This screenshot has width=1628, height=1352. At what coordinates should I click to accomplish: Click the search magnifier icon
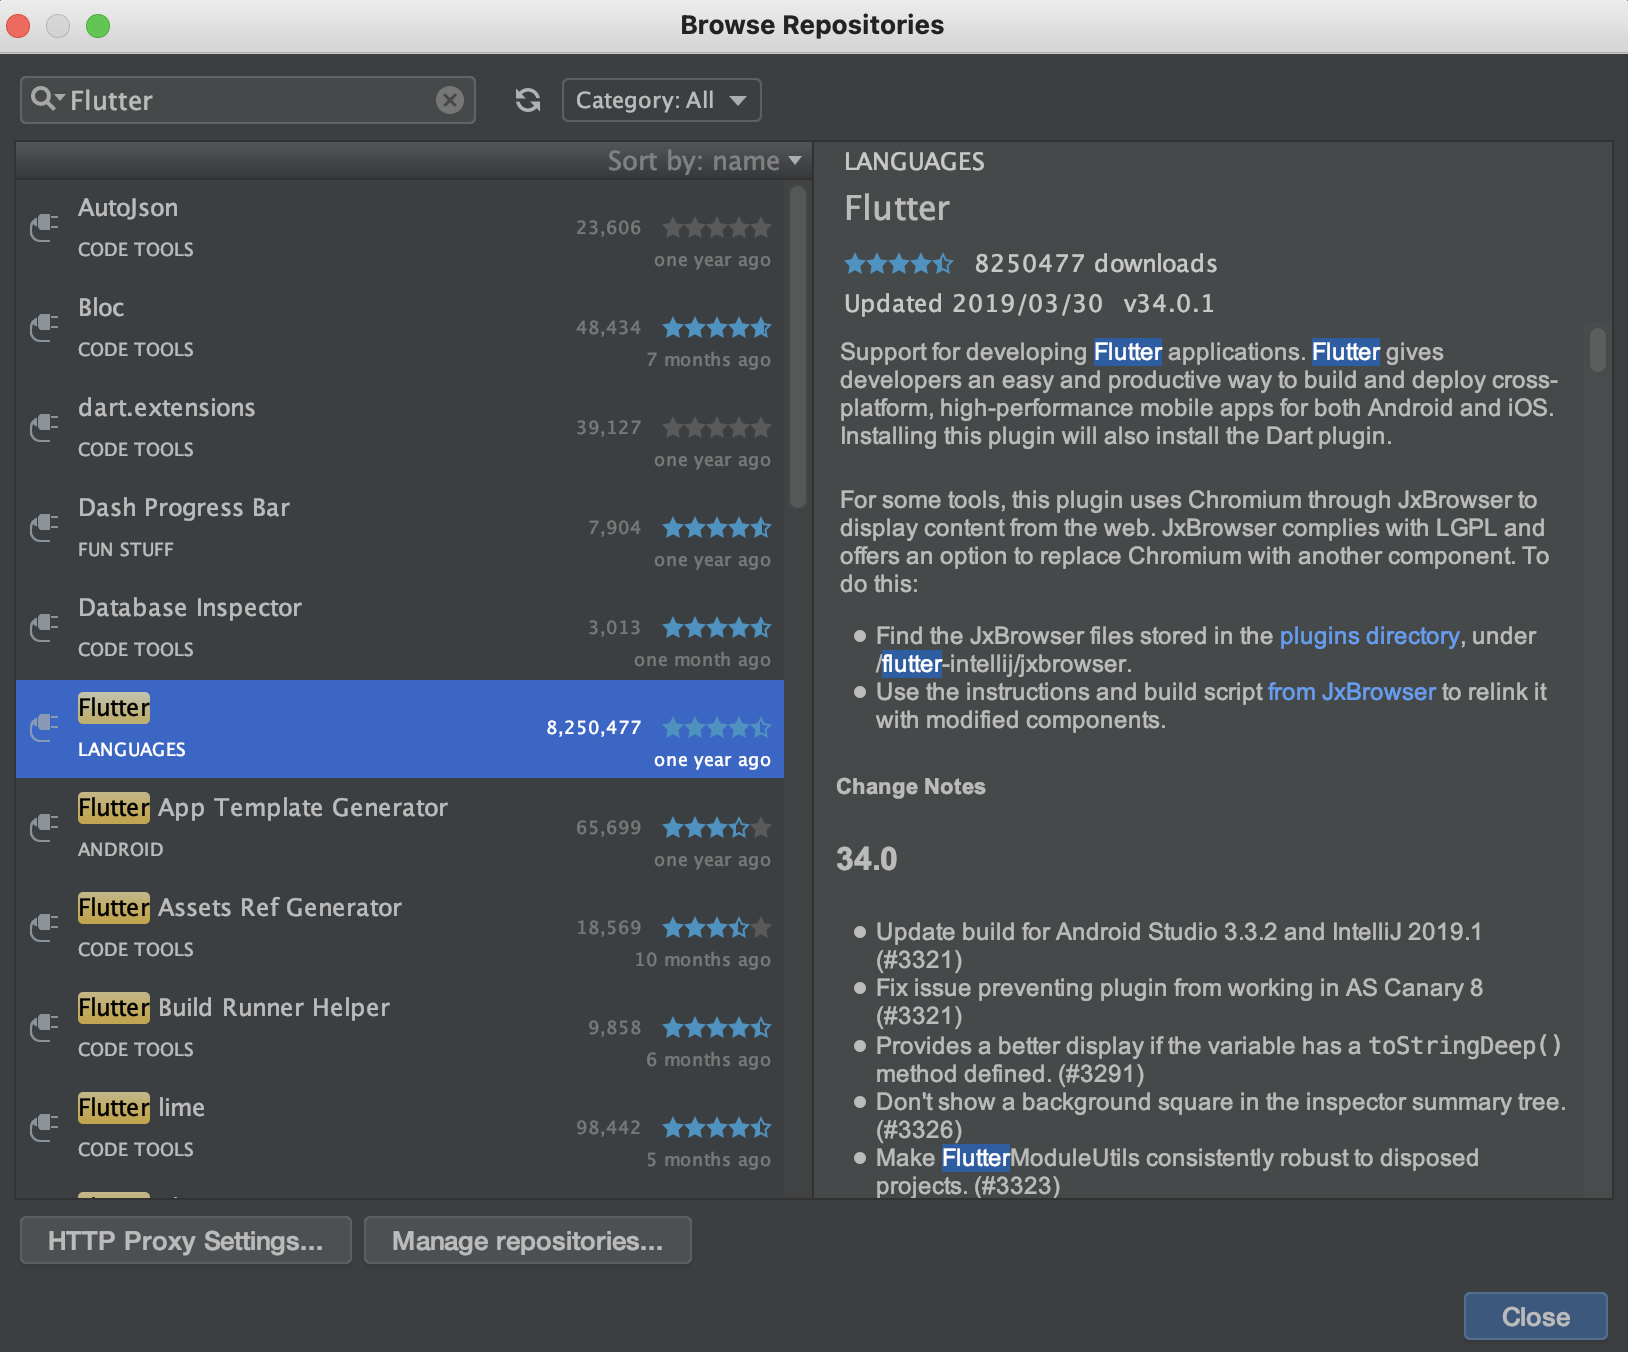(46, 99)
